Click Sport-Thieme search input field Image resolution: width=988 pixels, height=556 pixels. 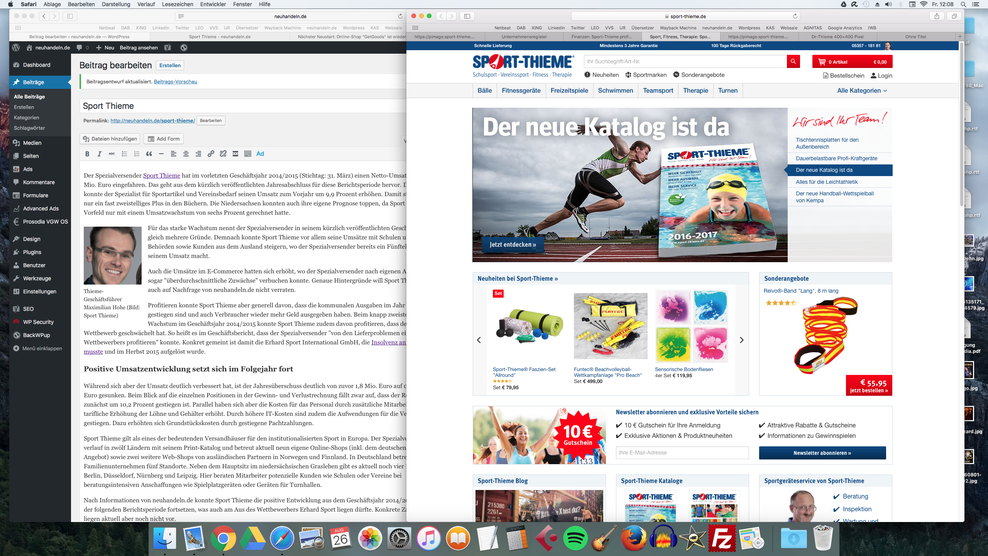(686, 61)
